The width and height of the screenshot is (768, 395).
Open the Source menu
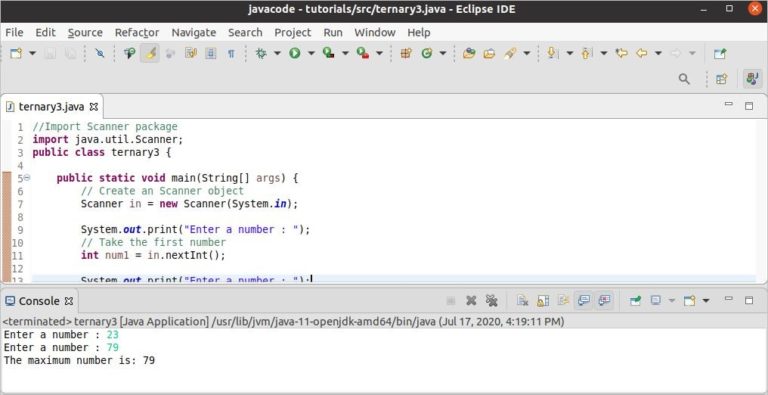point(85,32)
